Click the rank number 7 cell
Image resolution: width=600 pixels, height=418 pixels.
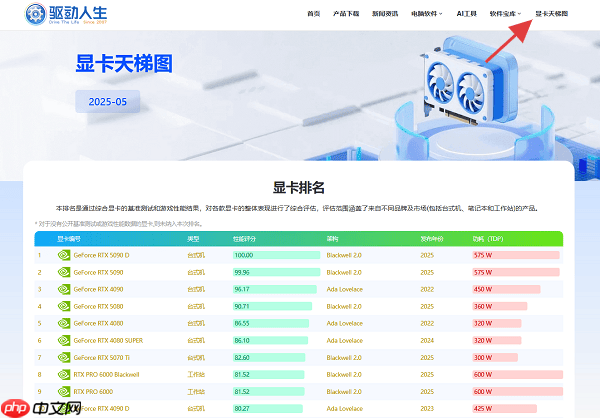(x=39, y=358)
